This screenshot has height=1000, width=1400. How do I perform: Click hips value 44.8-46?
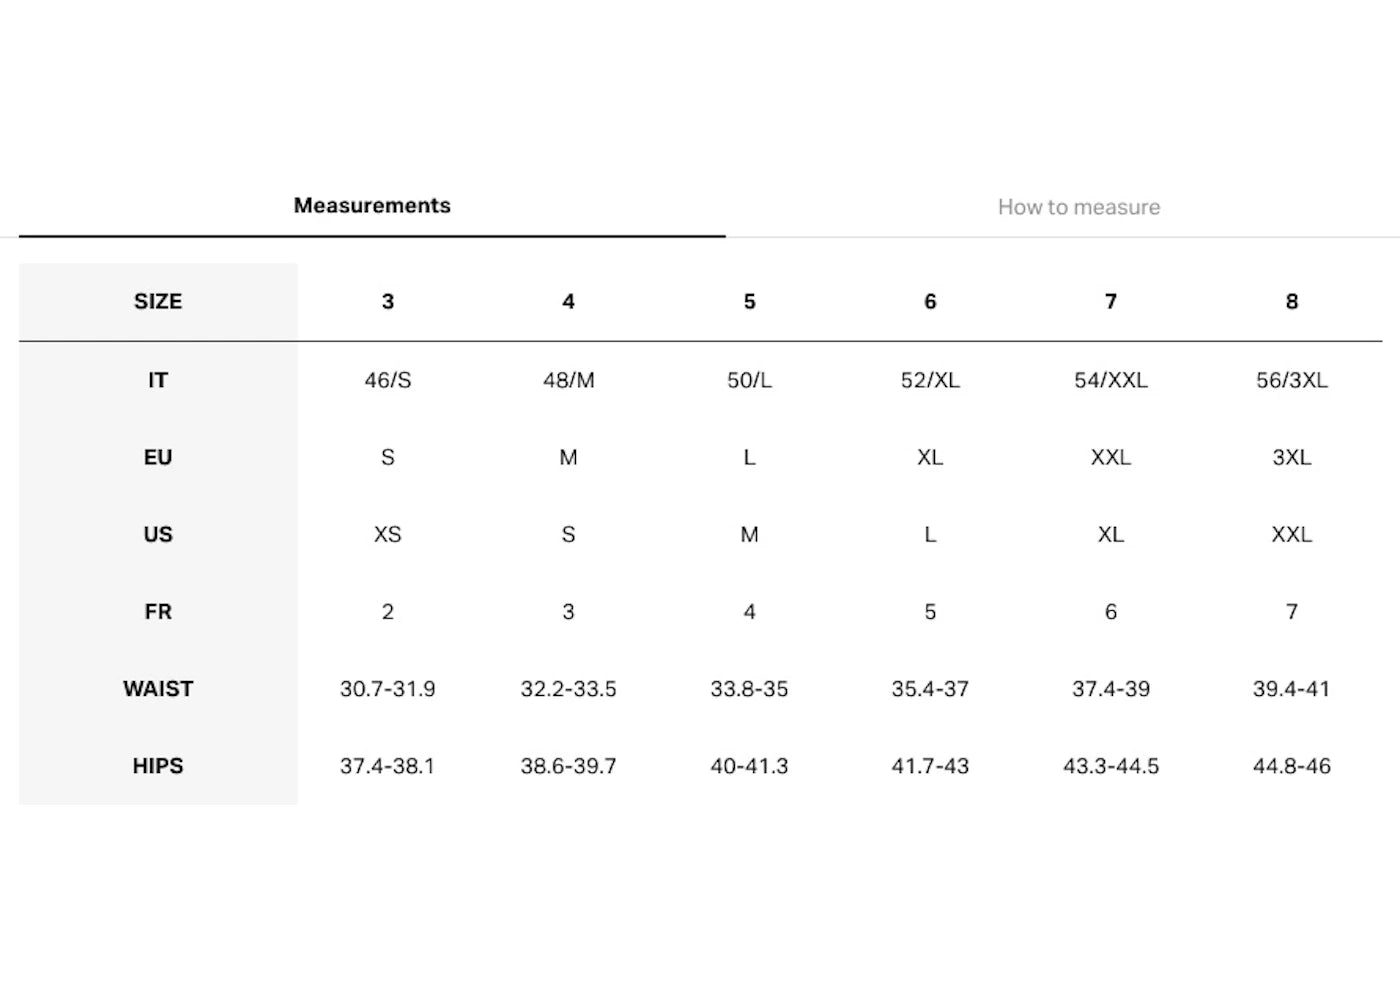tap(1291, 766)
